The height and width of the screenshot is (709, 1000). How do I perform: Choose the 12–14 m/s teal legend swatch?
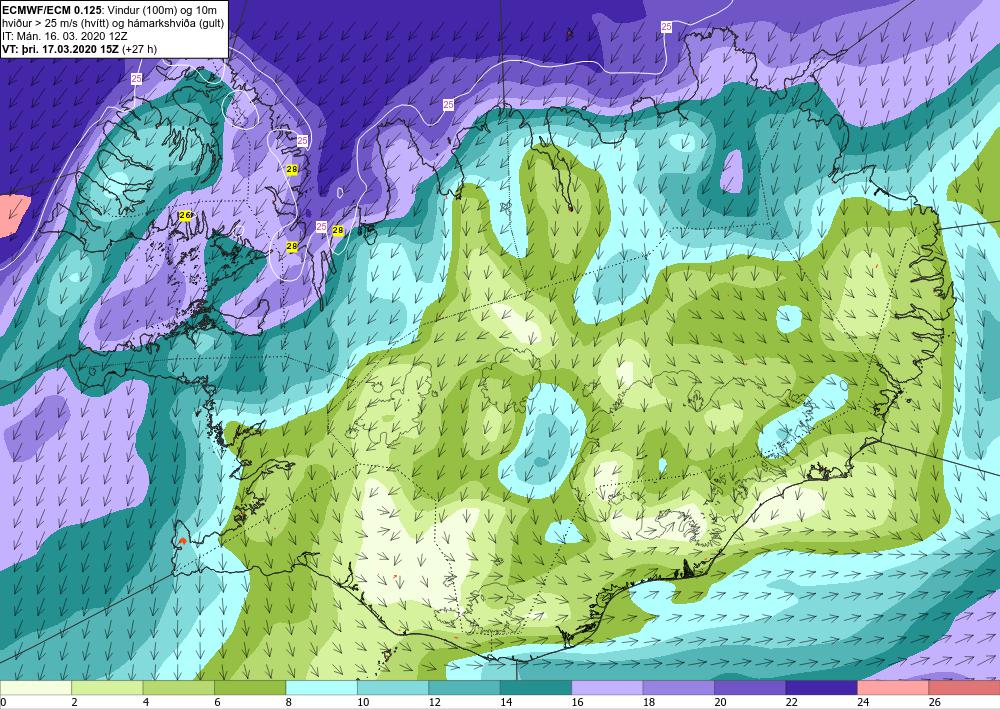coord(464,687)
